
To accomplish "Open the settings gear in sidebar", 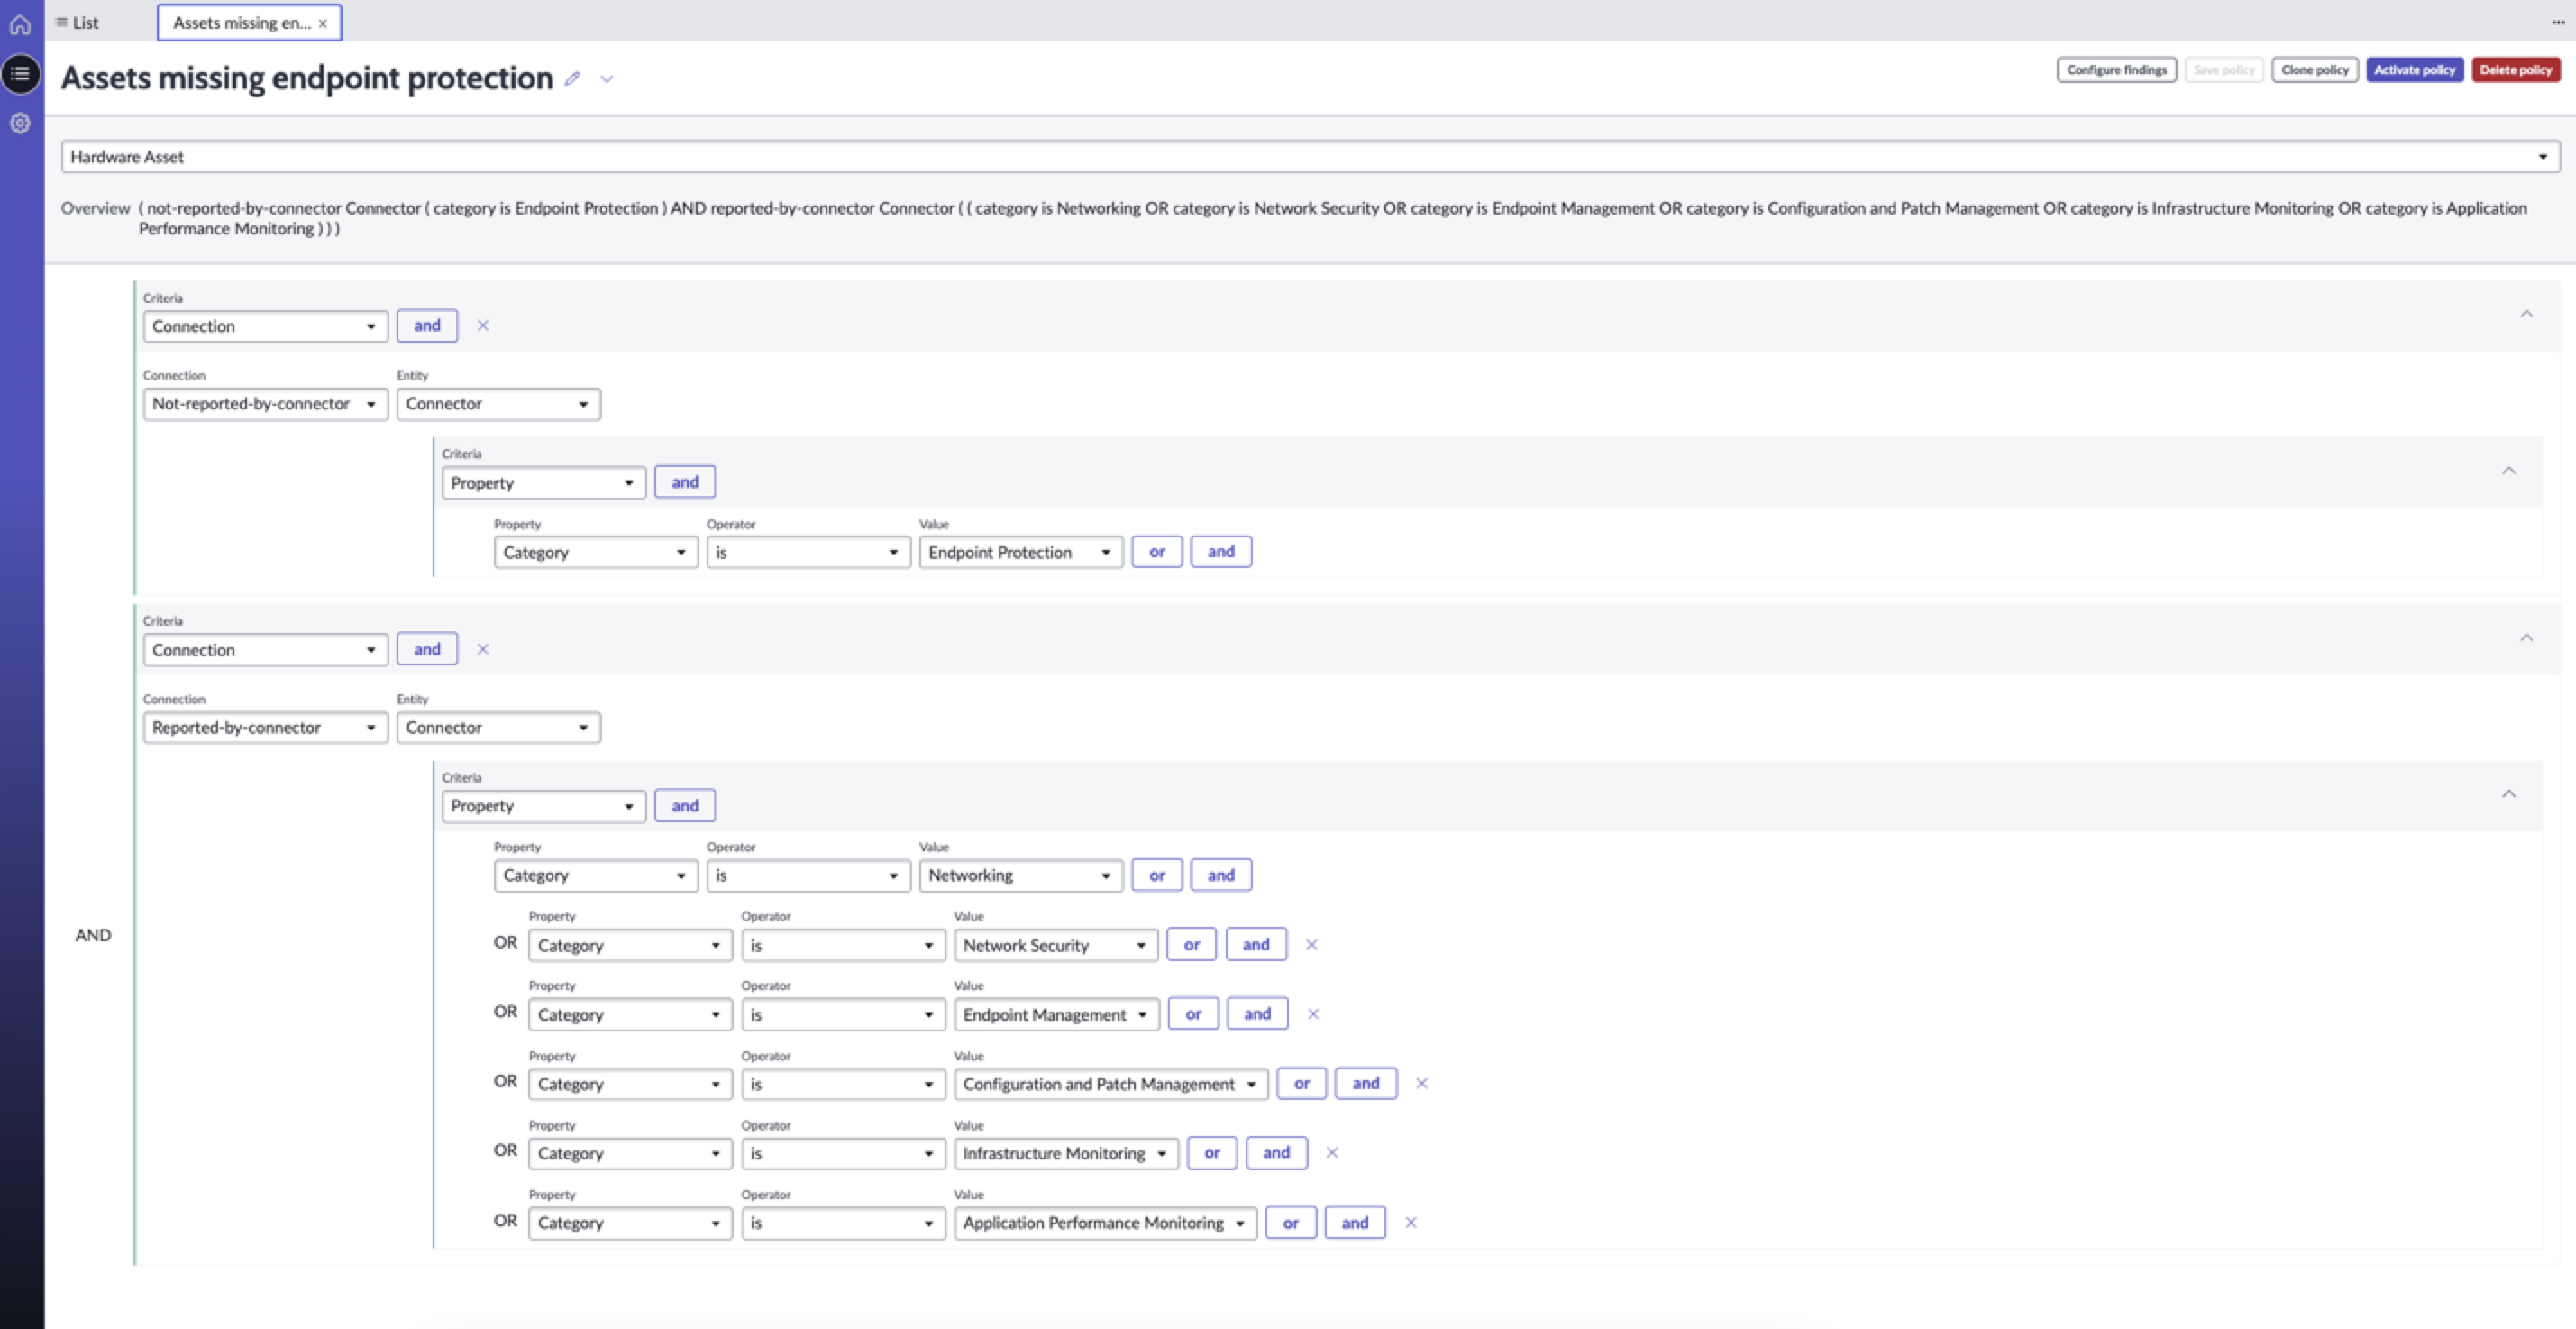I will tap(20, 123).
